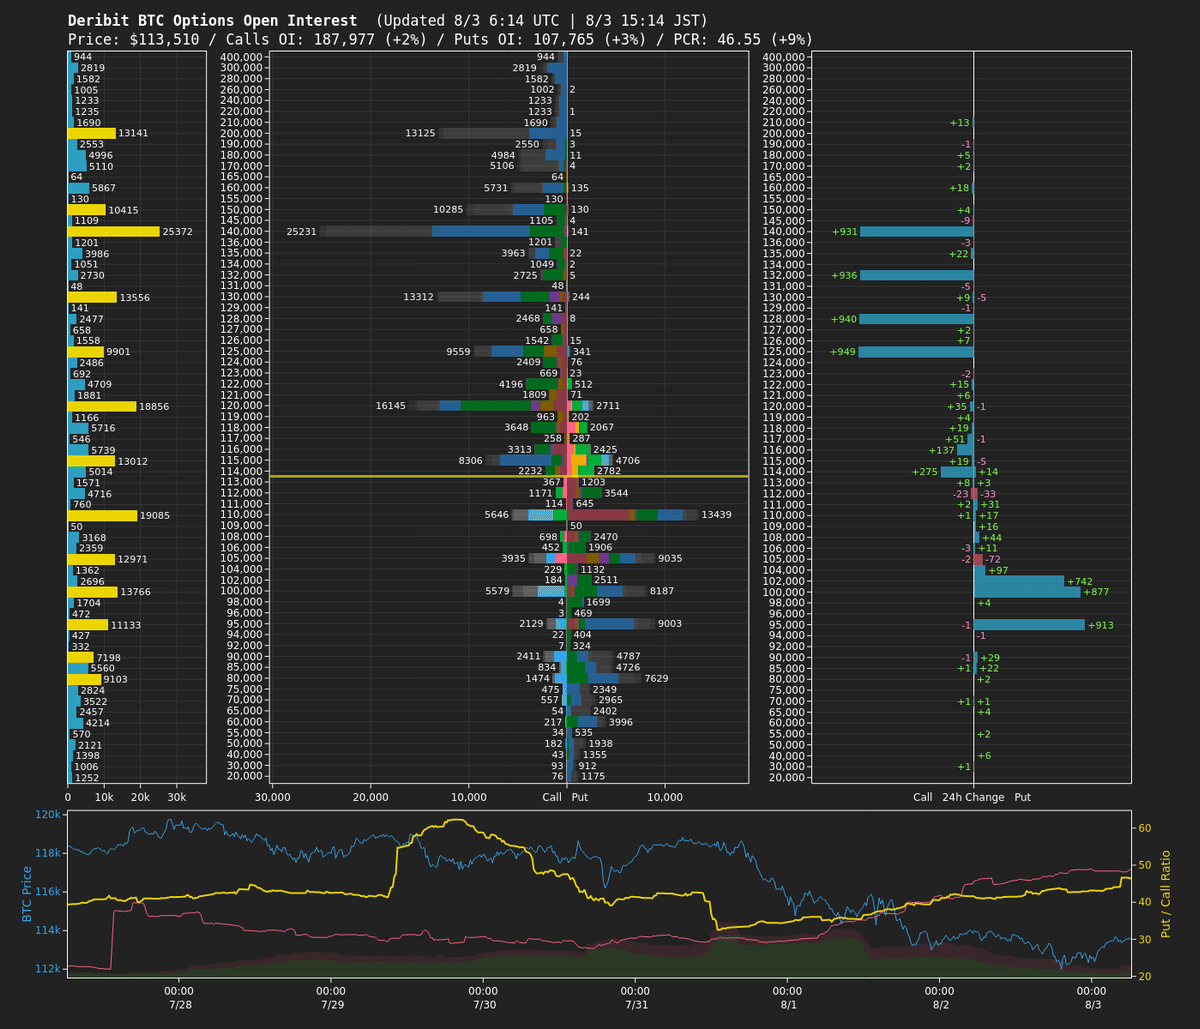Click the "9901" total OI value
The image size is (1200, 1029).
pyautogui.click(x=119, y=352)
